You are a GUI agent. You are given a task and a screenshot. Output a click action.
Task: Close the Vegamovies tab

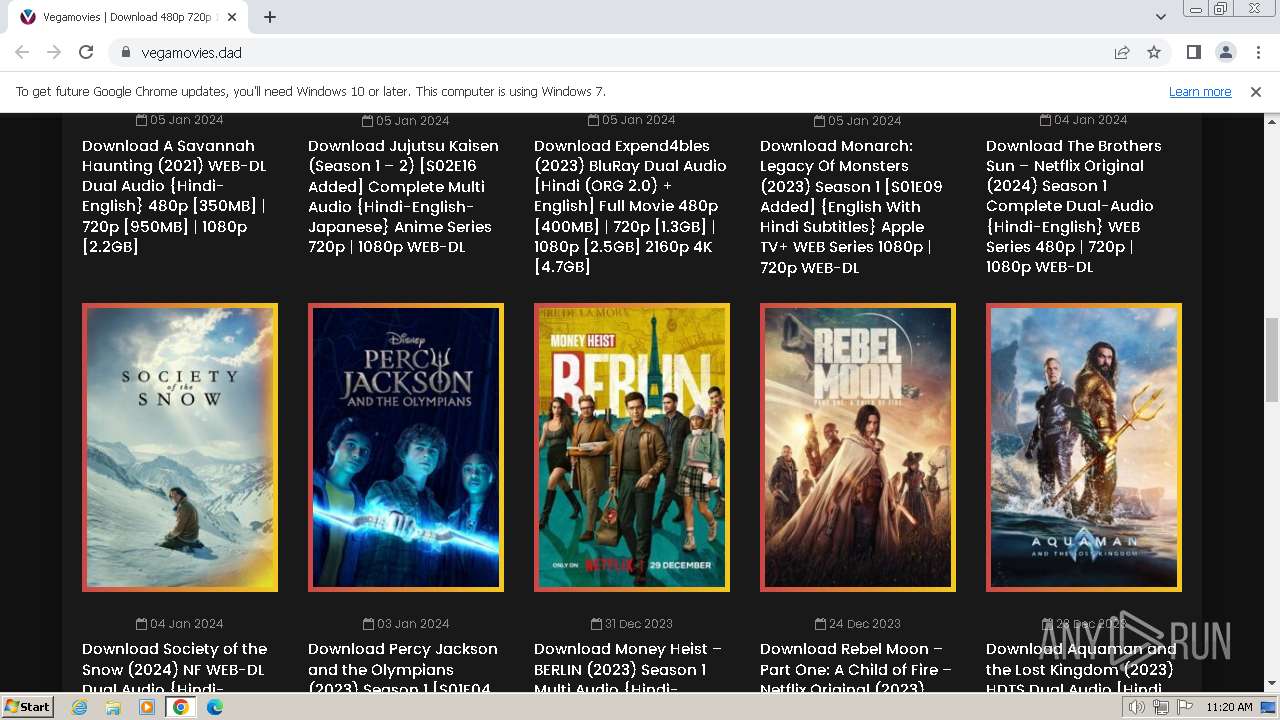[234, 17]
